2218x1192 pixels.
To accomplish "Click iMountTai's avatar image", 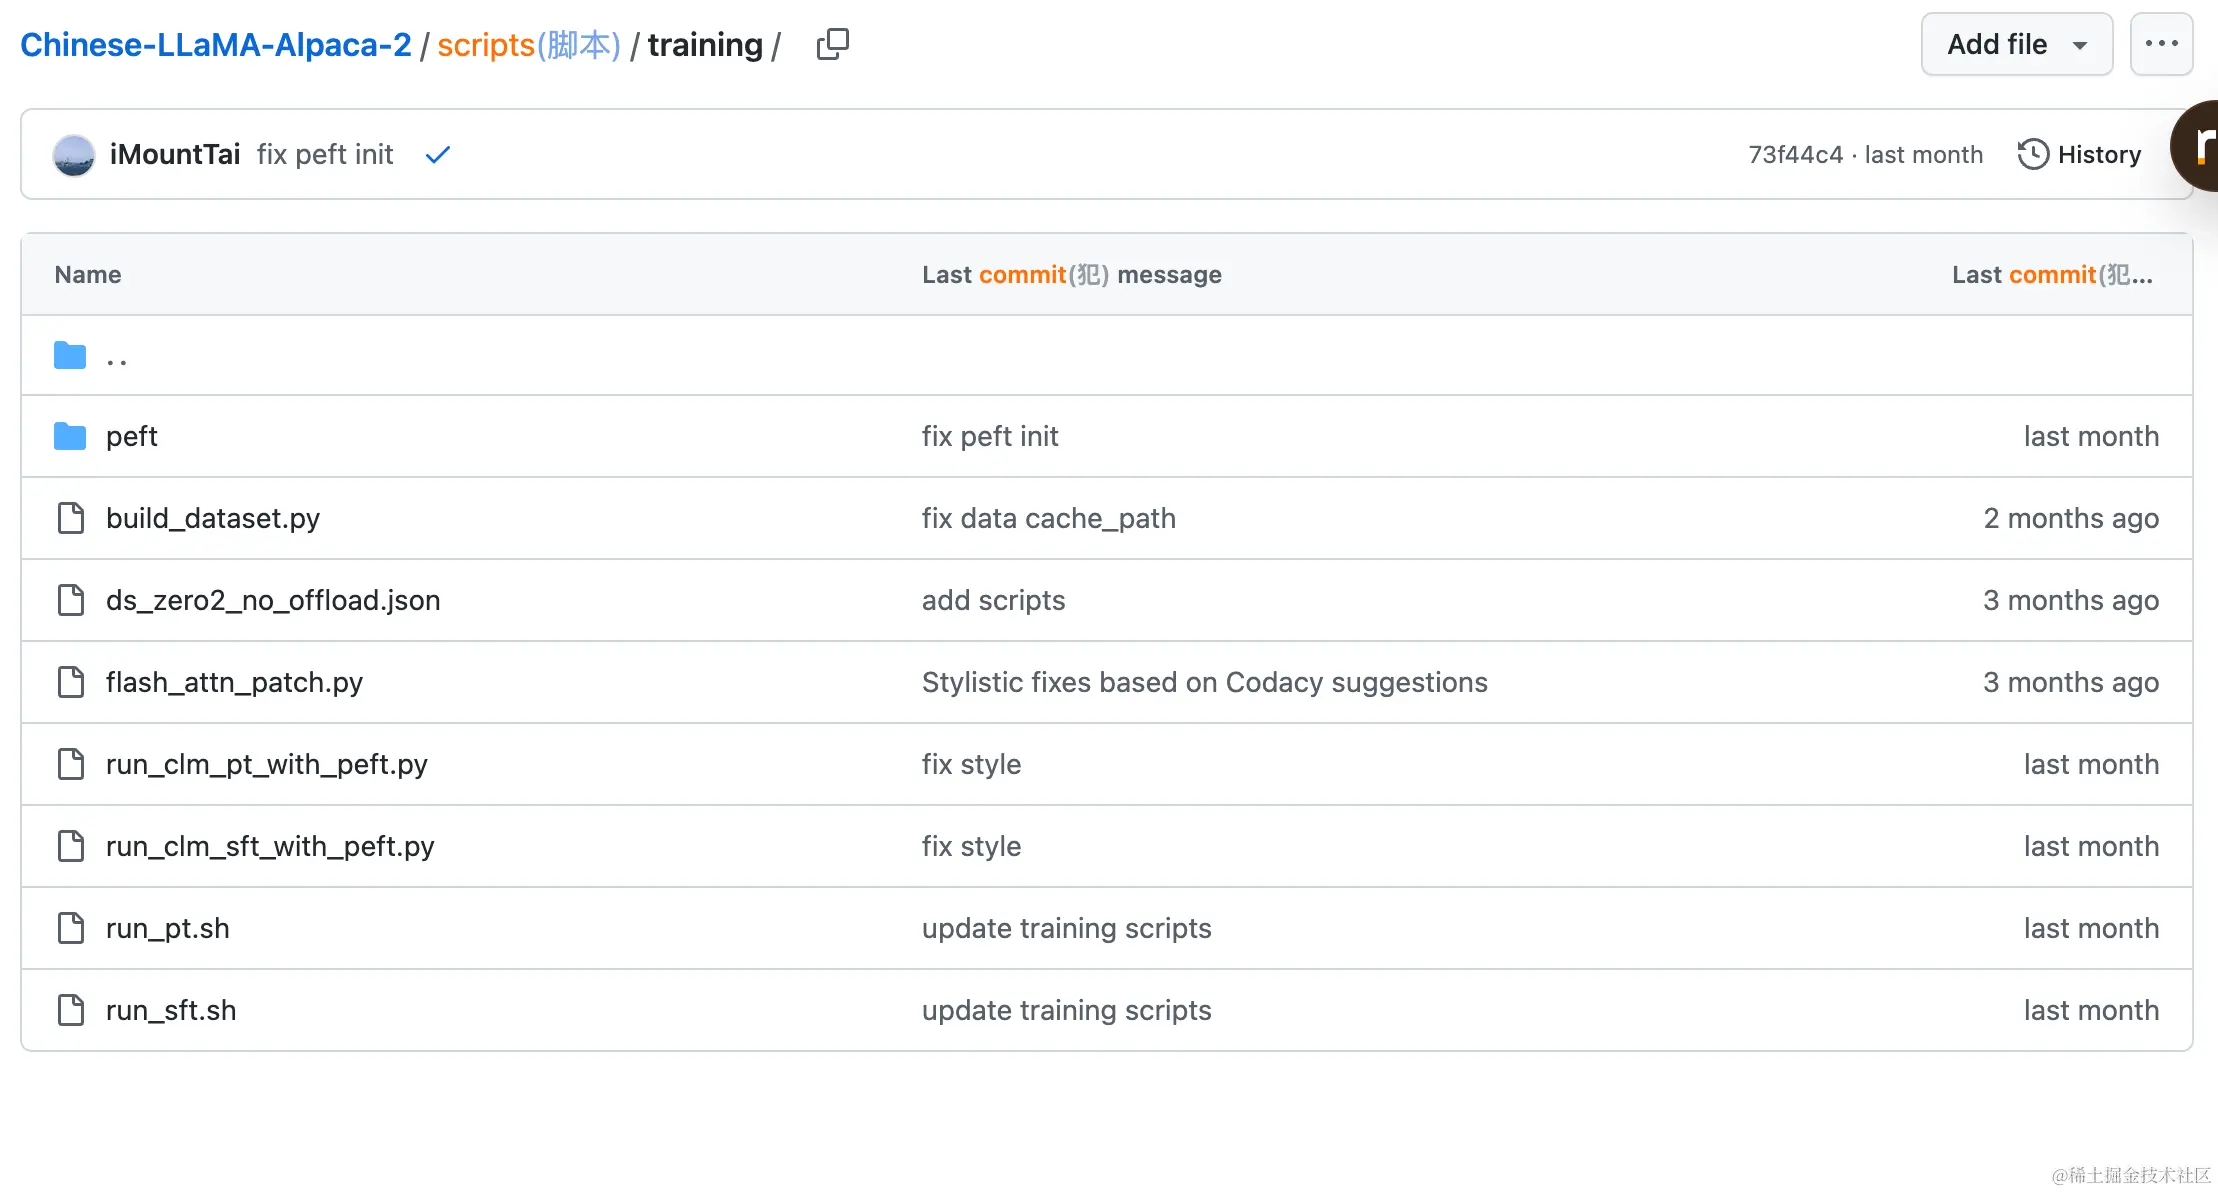I will [x=74, y=155].
